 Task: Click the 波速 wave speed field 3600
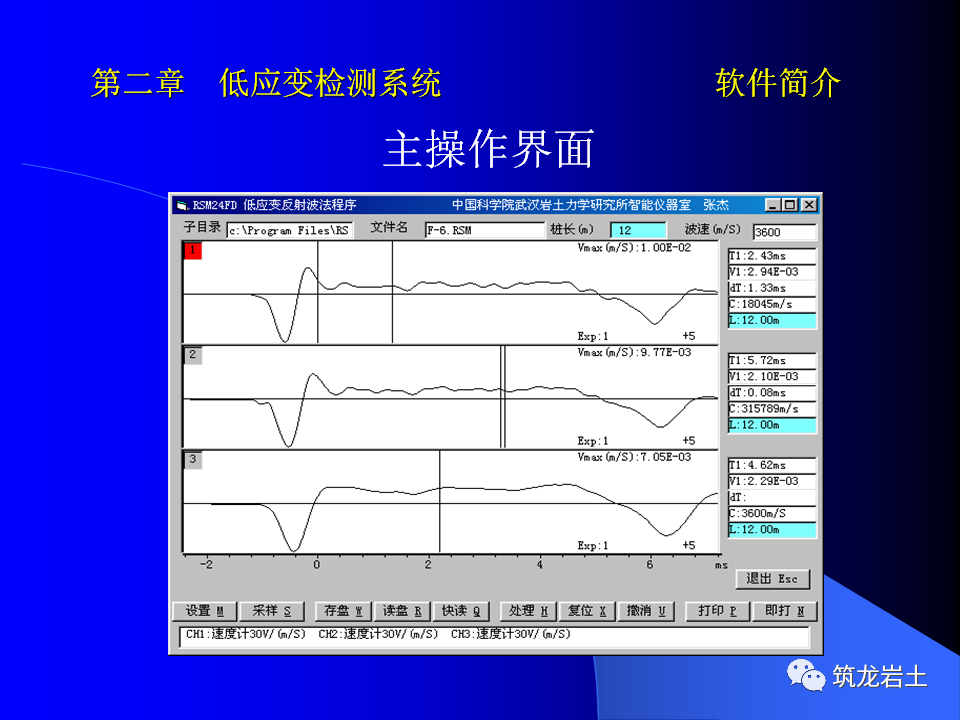click(x=784, y=232)
